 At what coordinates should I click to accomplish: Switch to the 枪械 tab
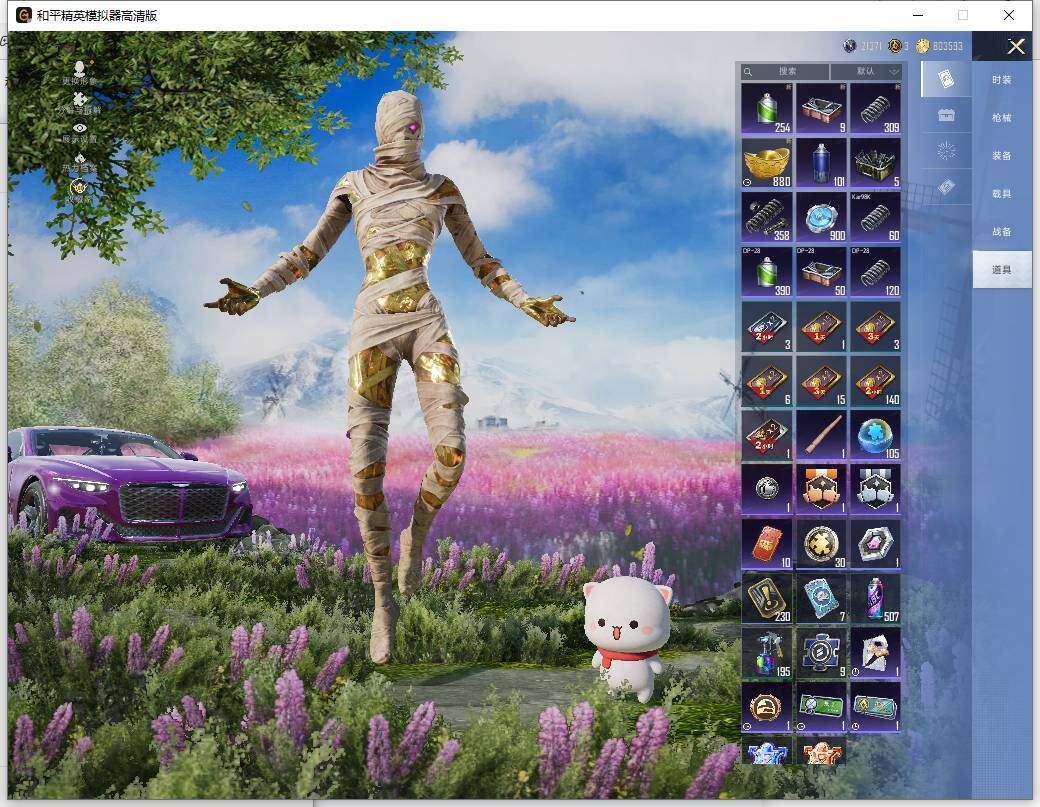1002,117
